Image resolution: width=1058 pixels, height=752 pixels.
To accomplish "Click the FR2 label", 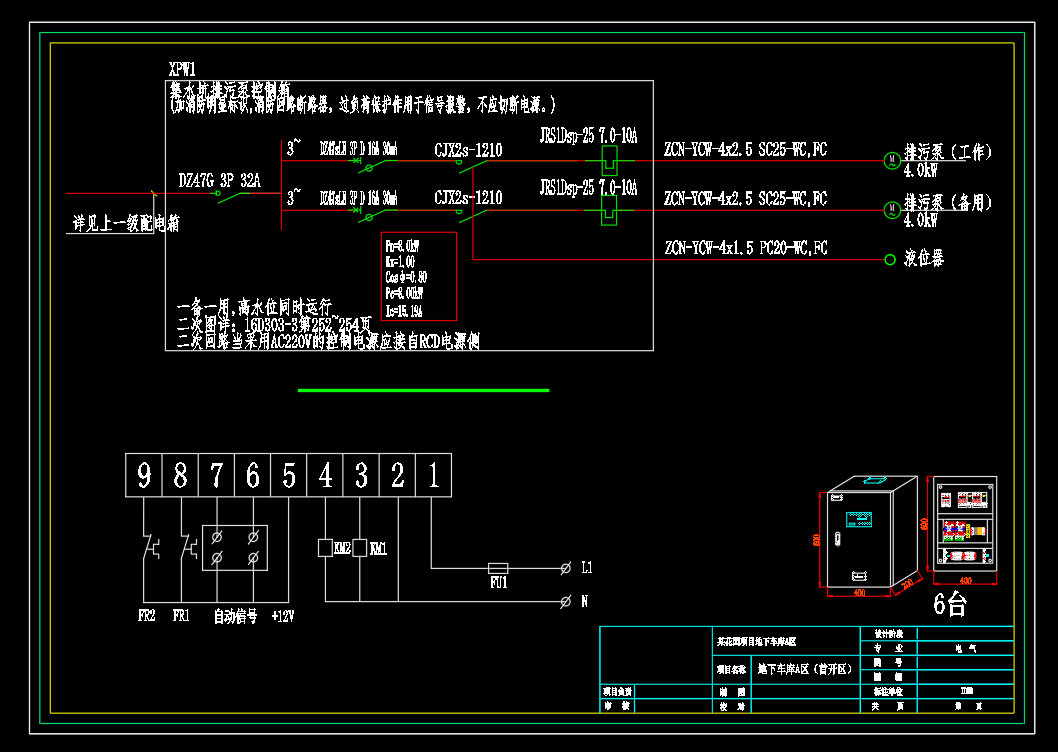I will pos(146,616).
